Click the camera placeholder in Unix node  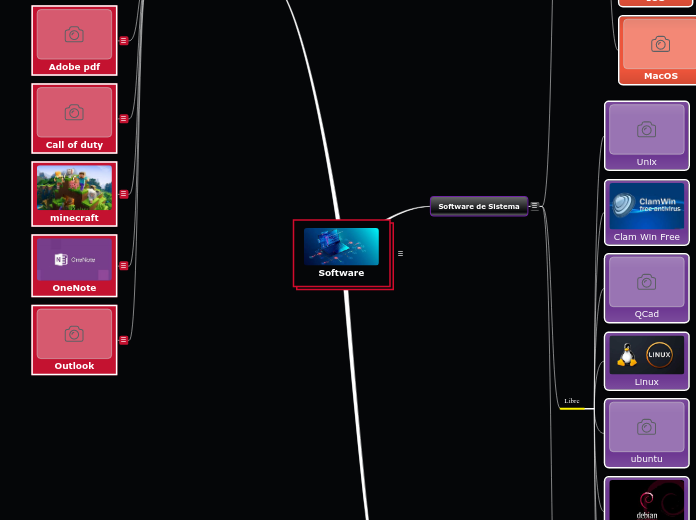647,130
